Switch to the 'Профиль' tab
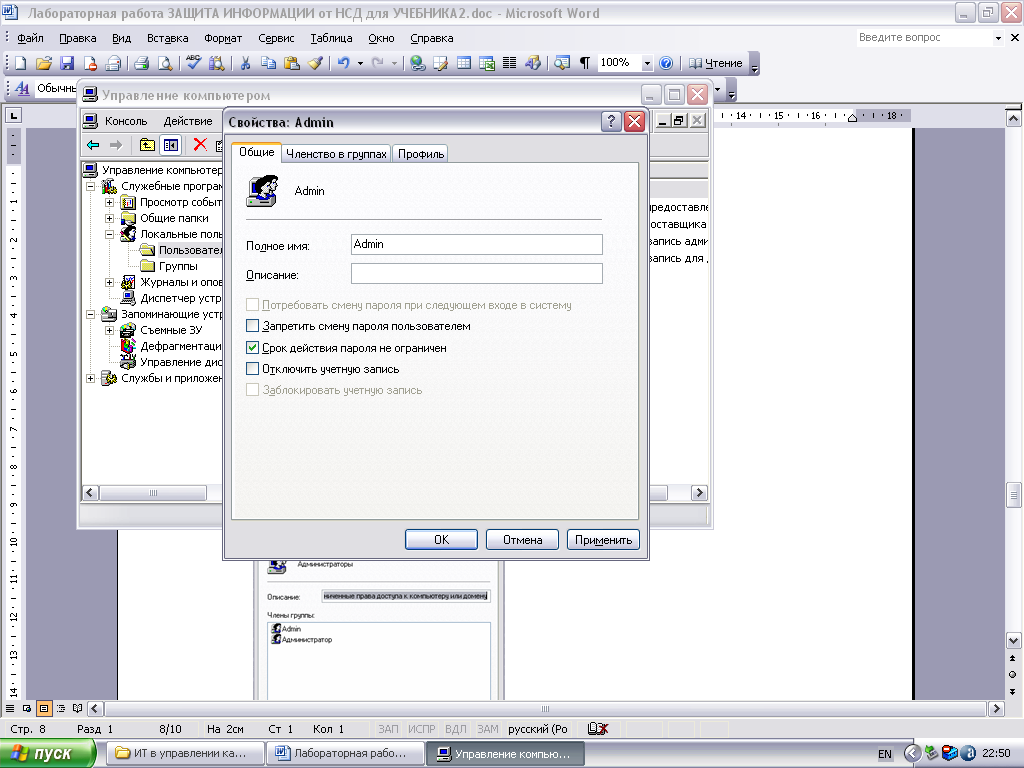Image resolution: width=1024 pixels, height=768 pixels. point(421,153)
